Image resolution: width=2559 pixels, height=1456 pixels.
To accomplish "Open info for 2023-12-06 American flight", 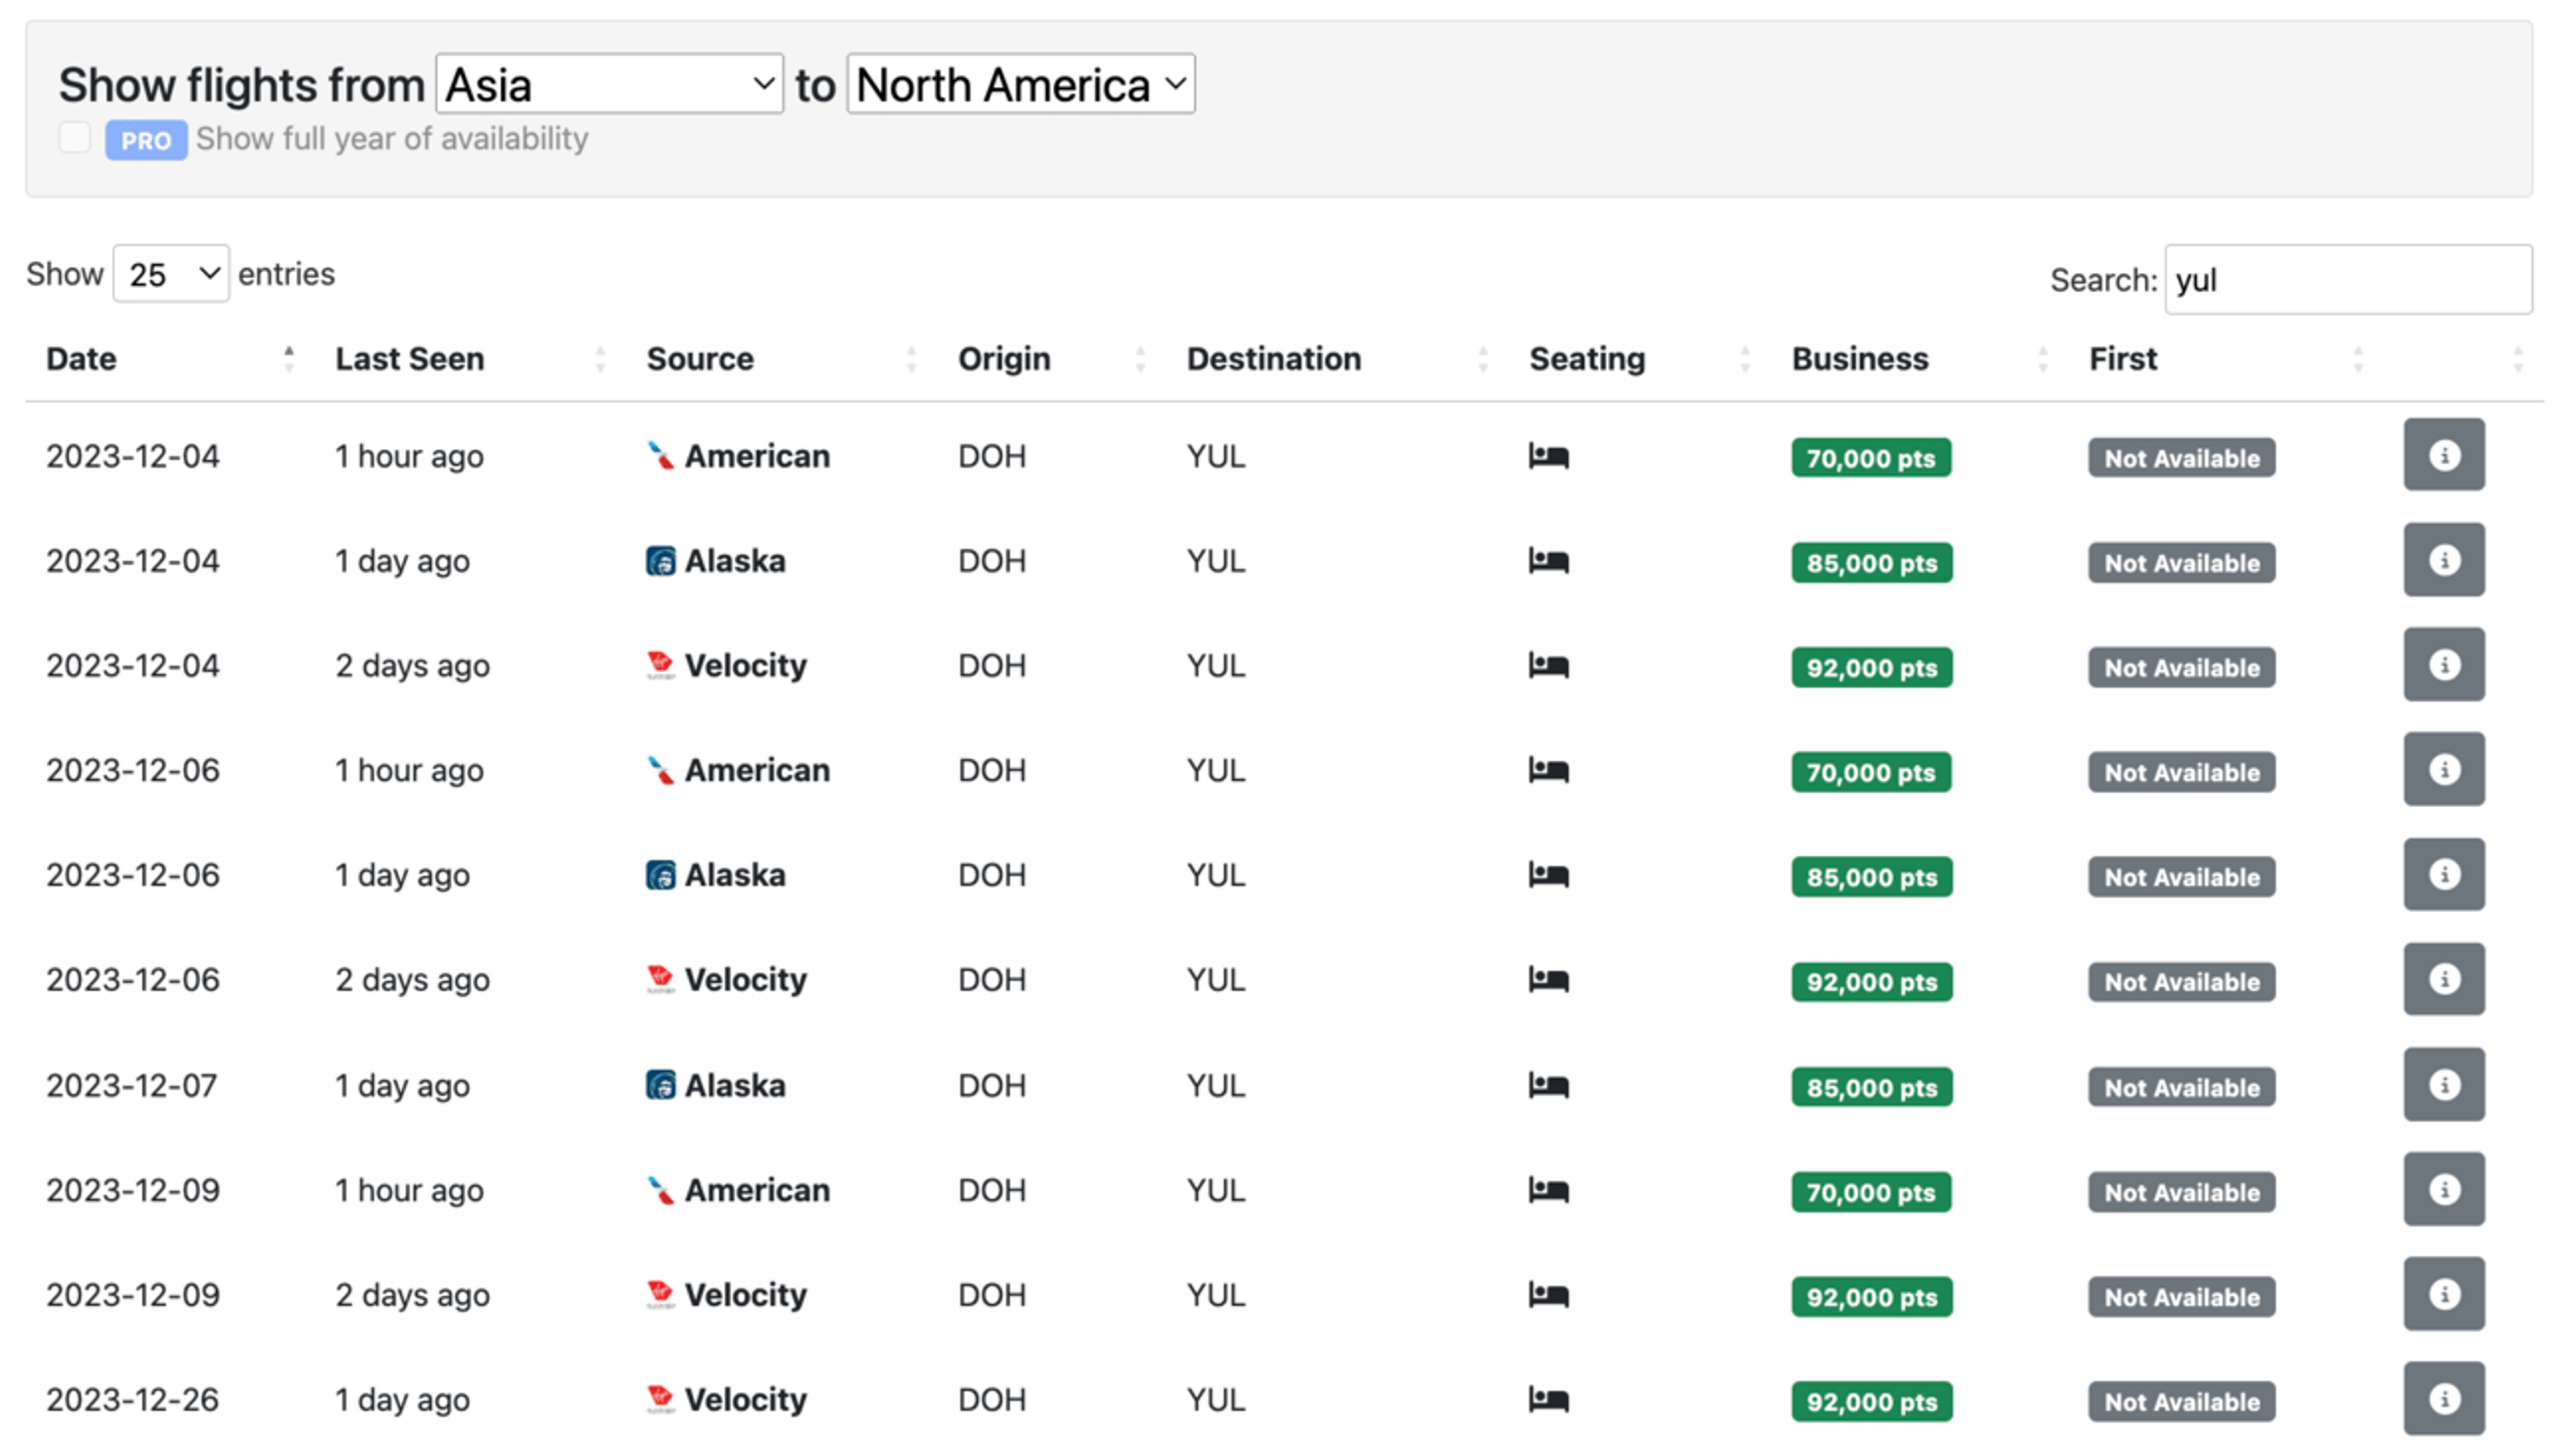I will pos(2443,770).
